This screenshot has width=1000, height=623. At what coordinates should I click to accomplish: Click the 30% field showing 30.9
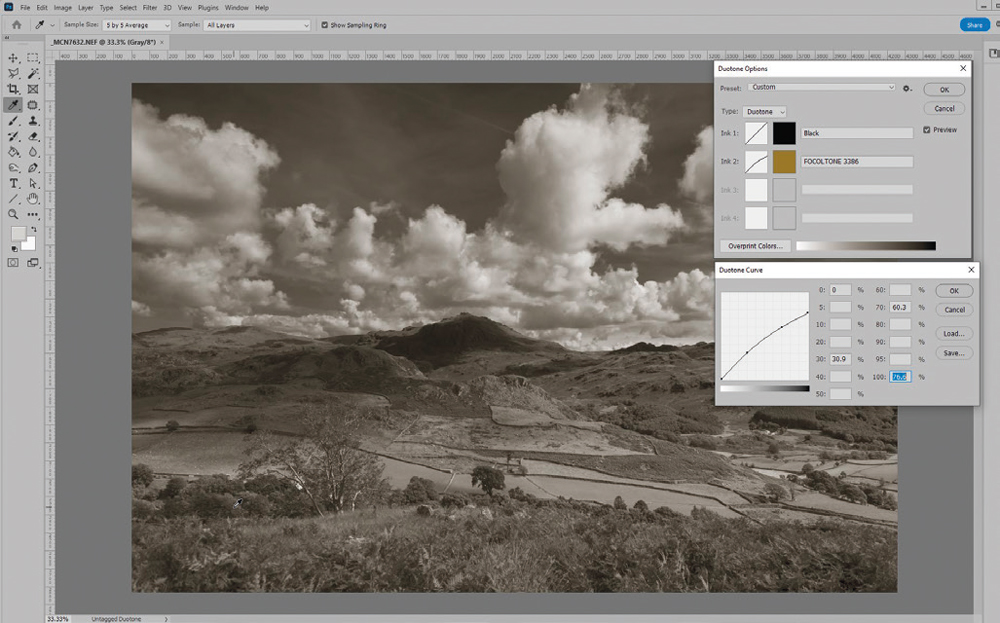(x=840, y=359)
